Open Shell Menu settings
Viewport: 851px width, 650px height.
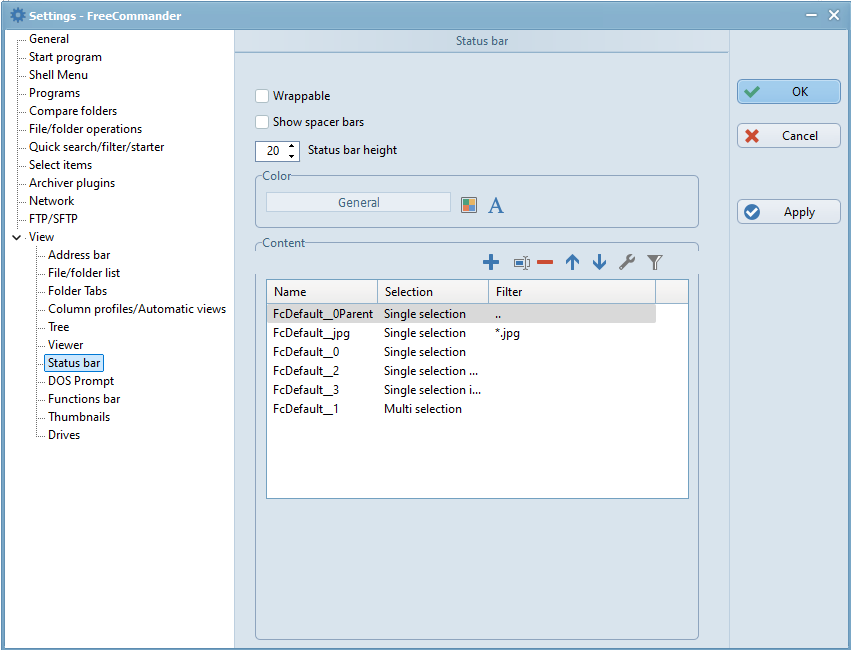[x=58, y=75]
